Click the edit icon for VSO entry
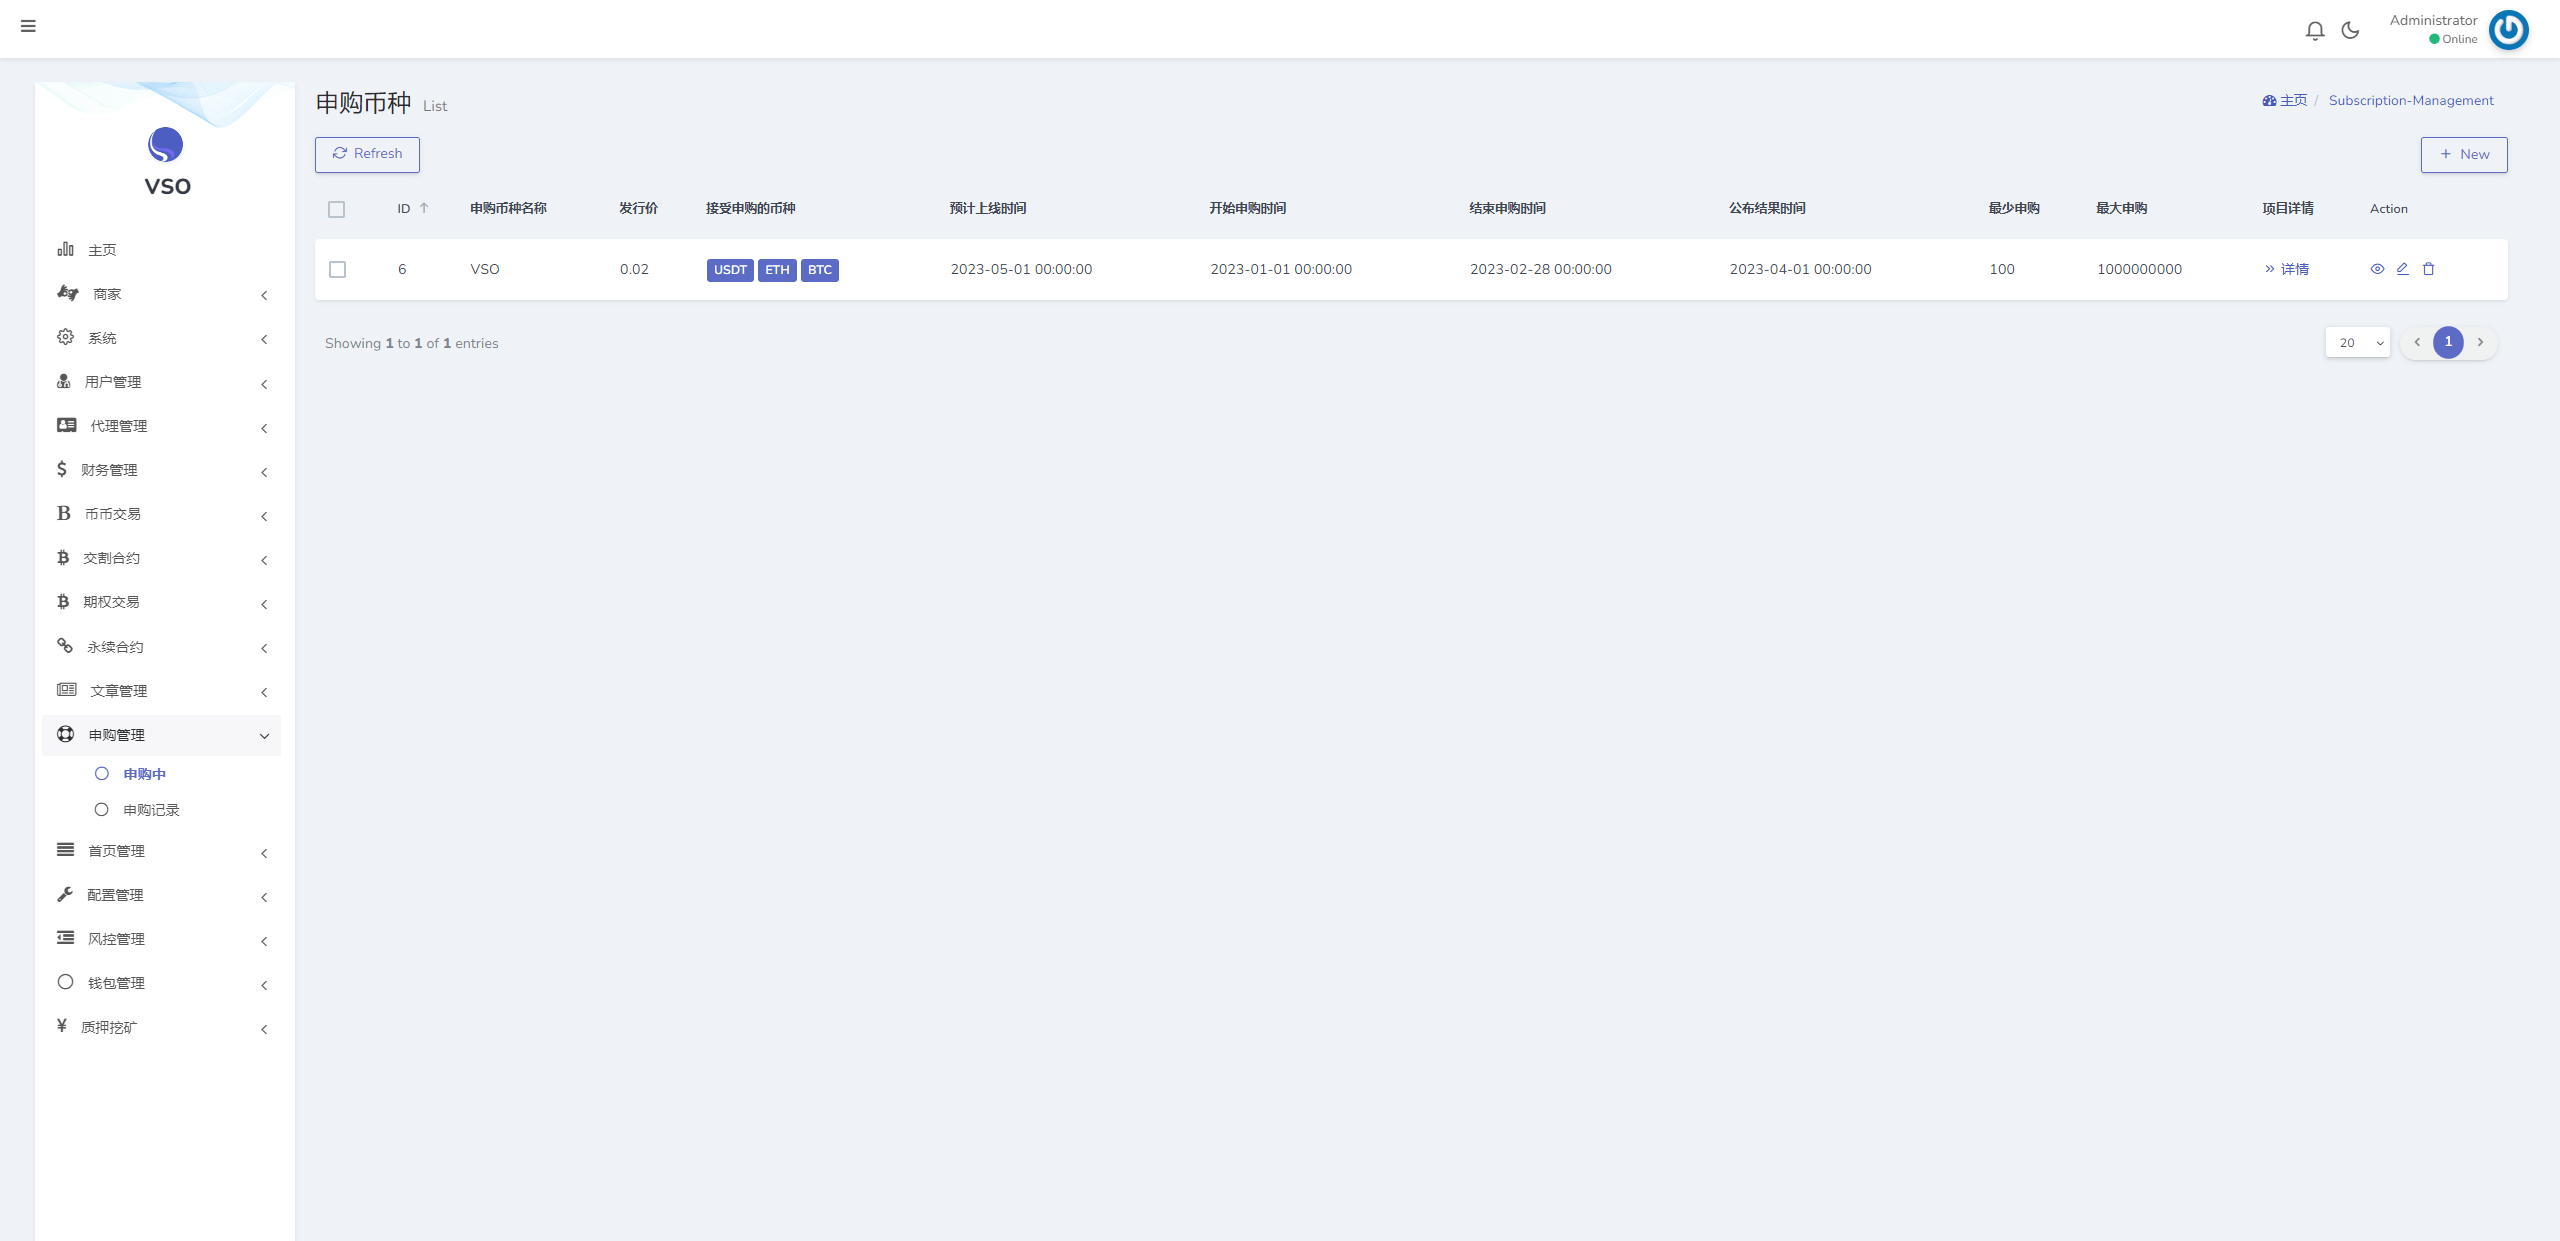This screenshot has height=1241, width=2560. [2403, 268]
